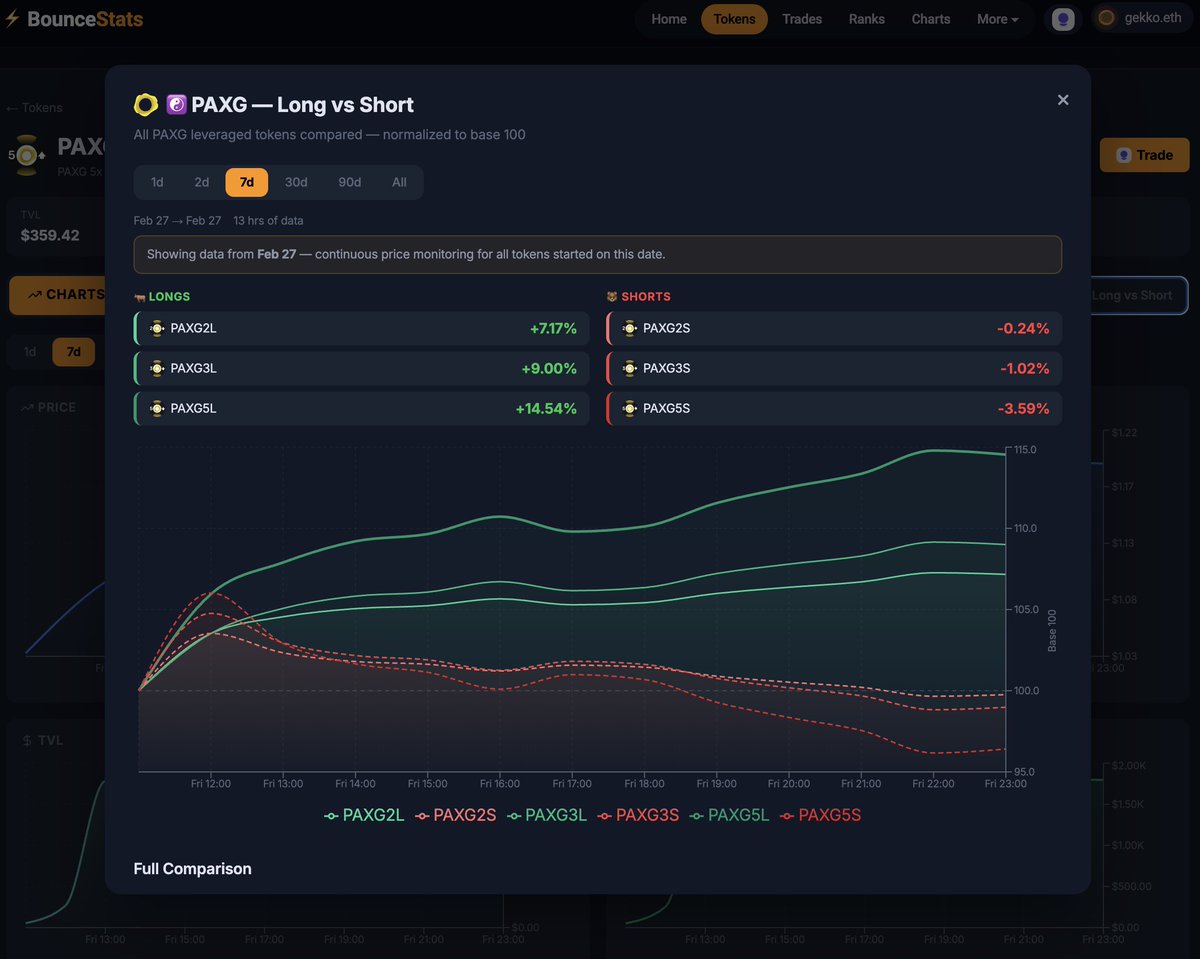This screenshot has width=1200, height=959.
Task: Click the bull icon next to LONGS
Action: [x=140, y=296]
